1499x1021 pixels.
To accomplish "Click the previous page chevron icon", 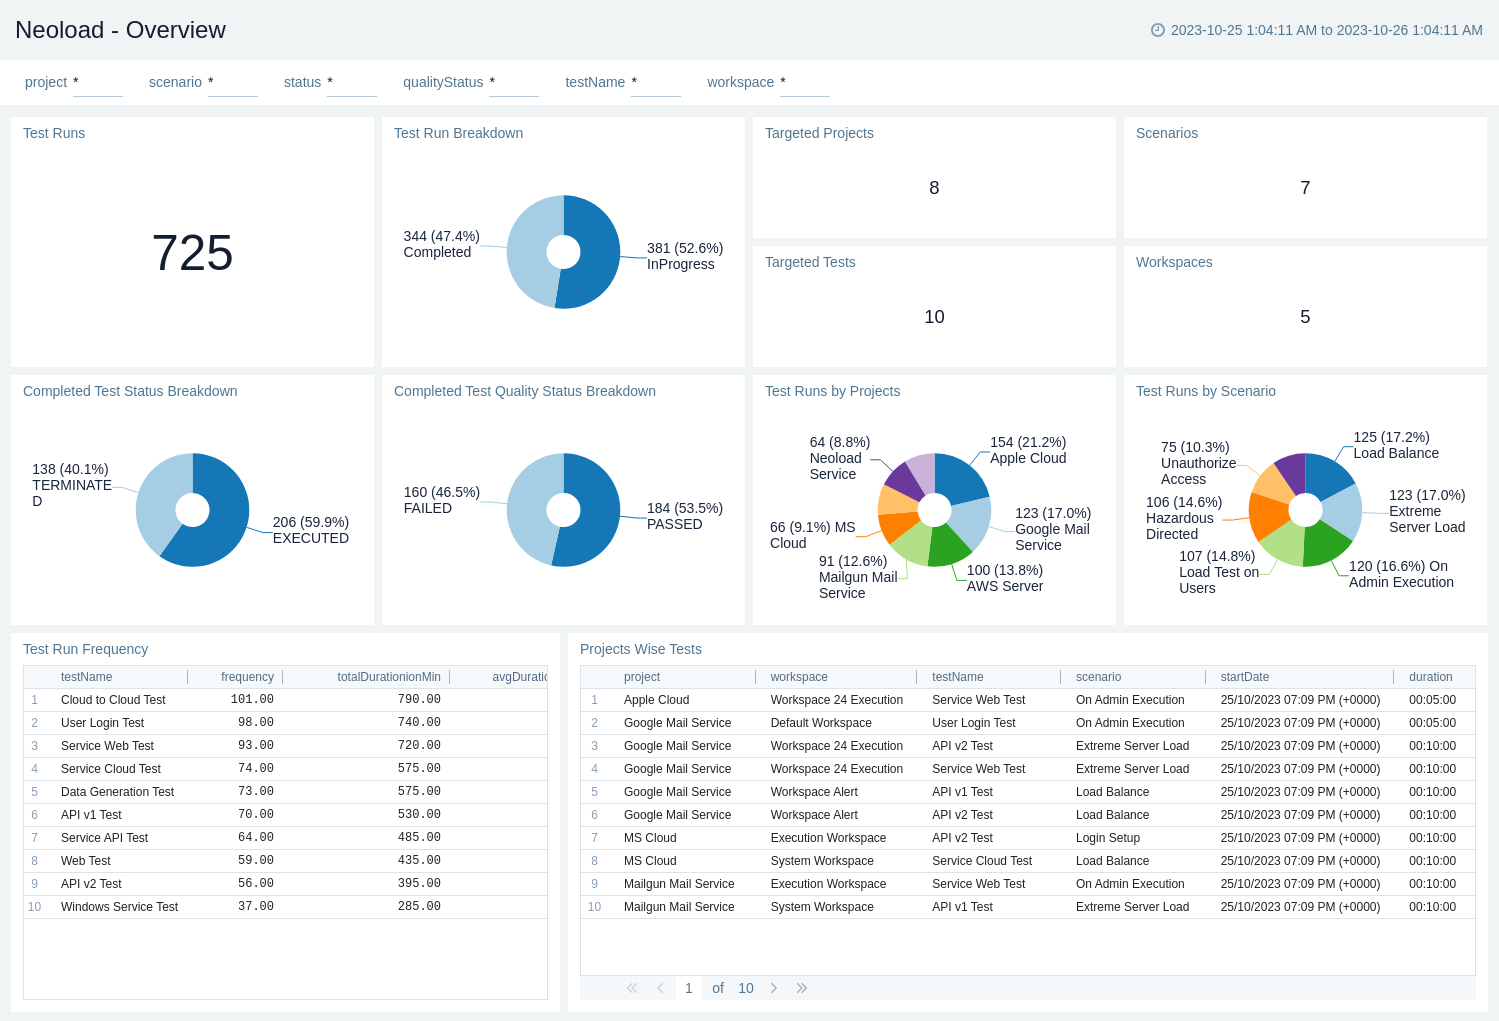I will [x=660, y=988].
